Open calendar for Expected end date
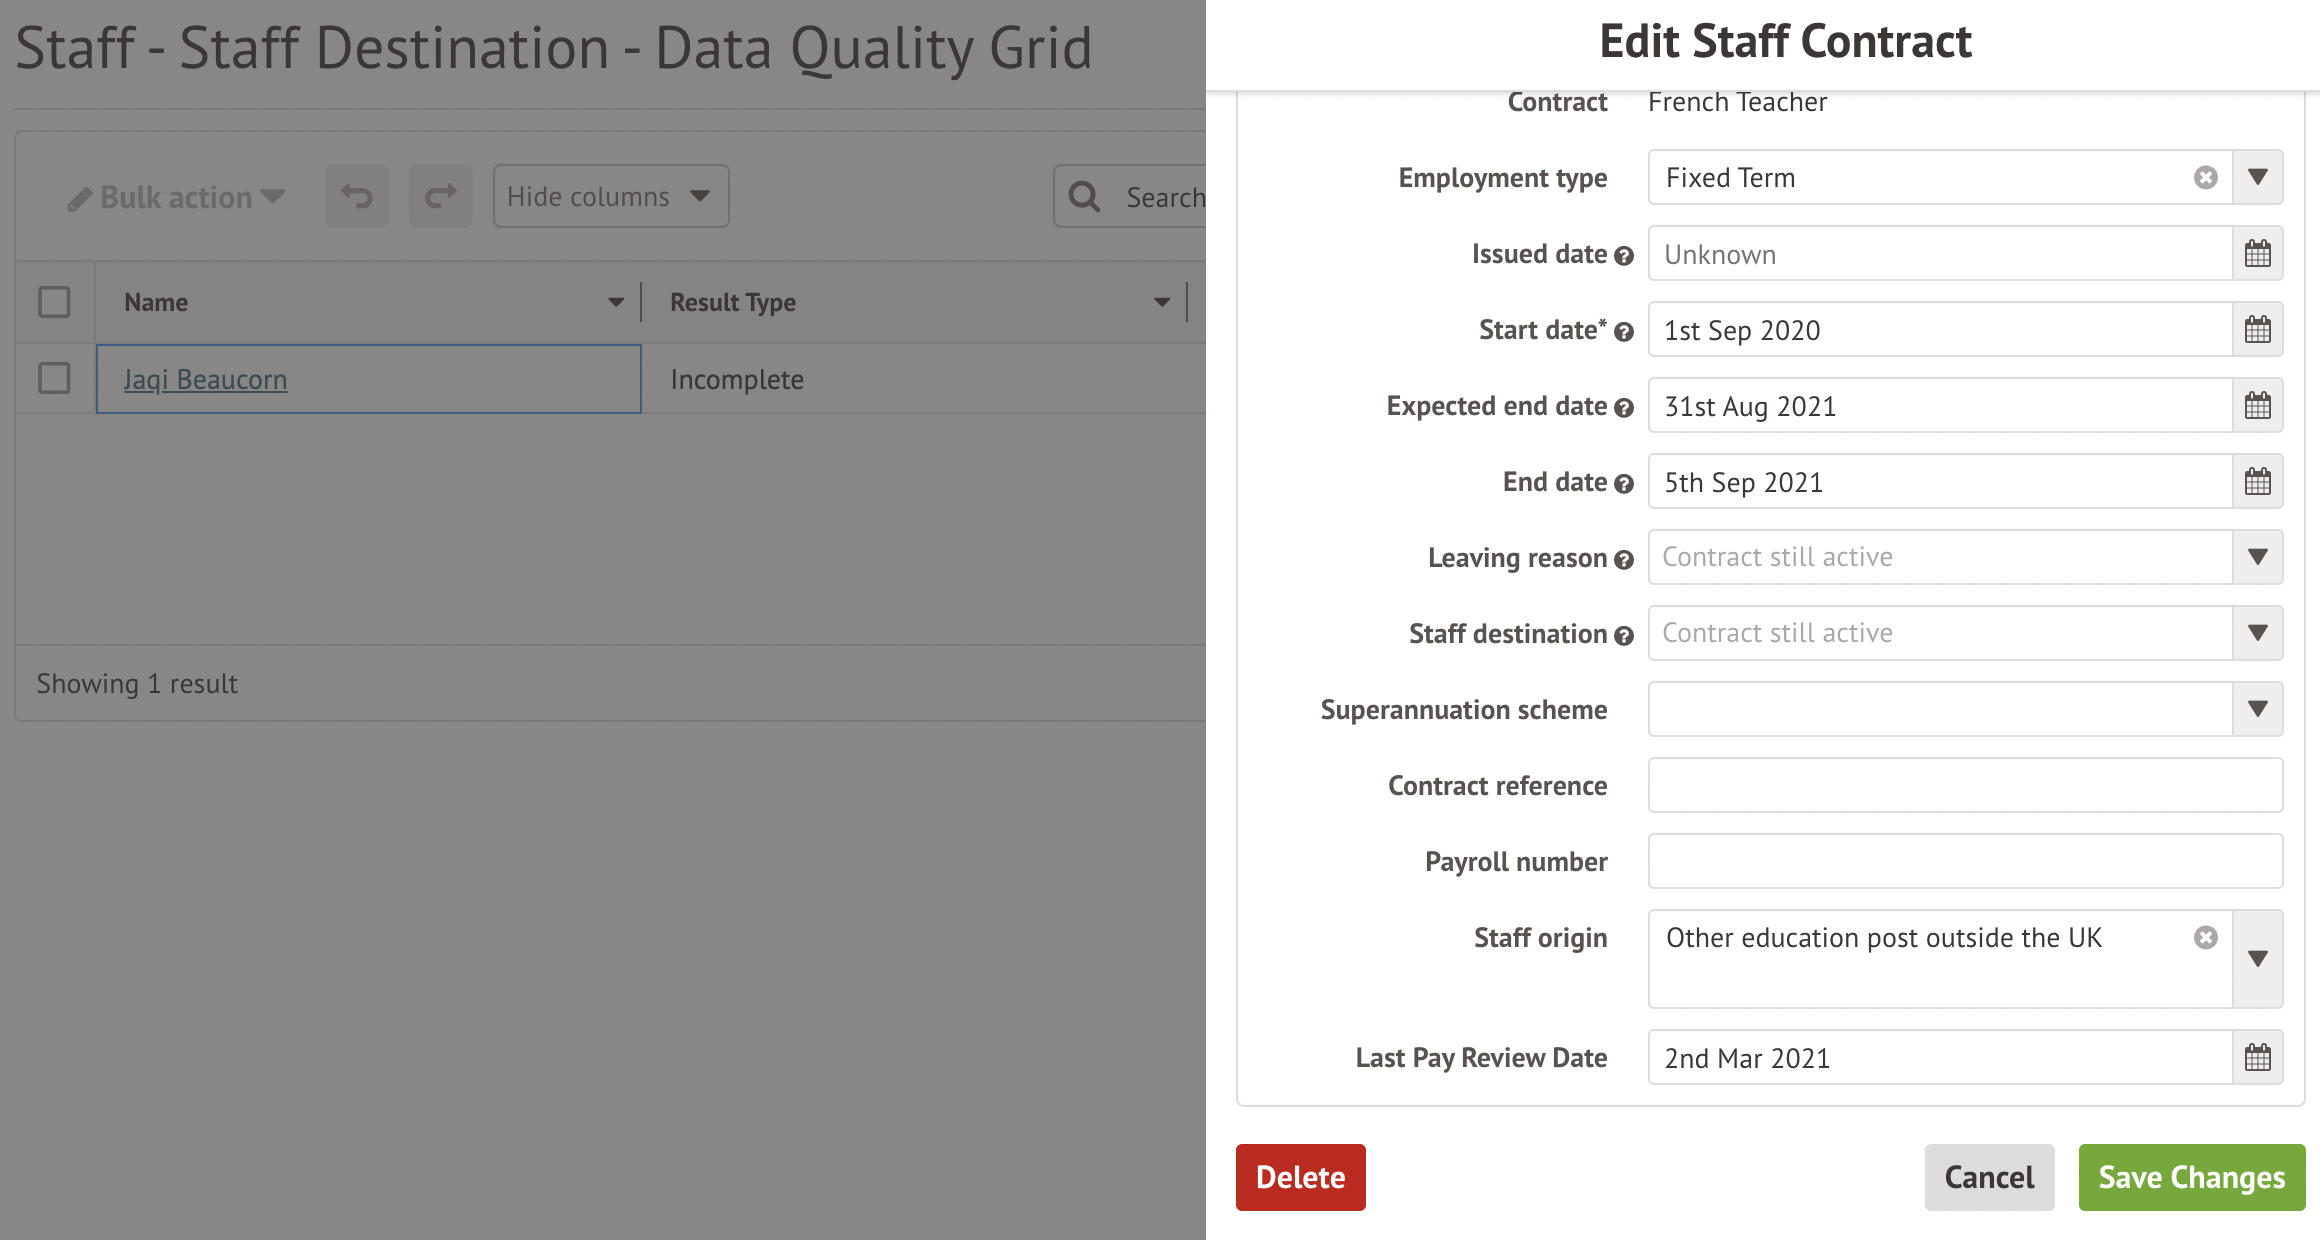The image size is (2320, 1240). point(2257,406)
